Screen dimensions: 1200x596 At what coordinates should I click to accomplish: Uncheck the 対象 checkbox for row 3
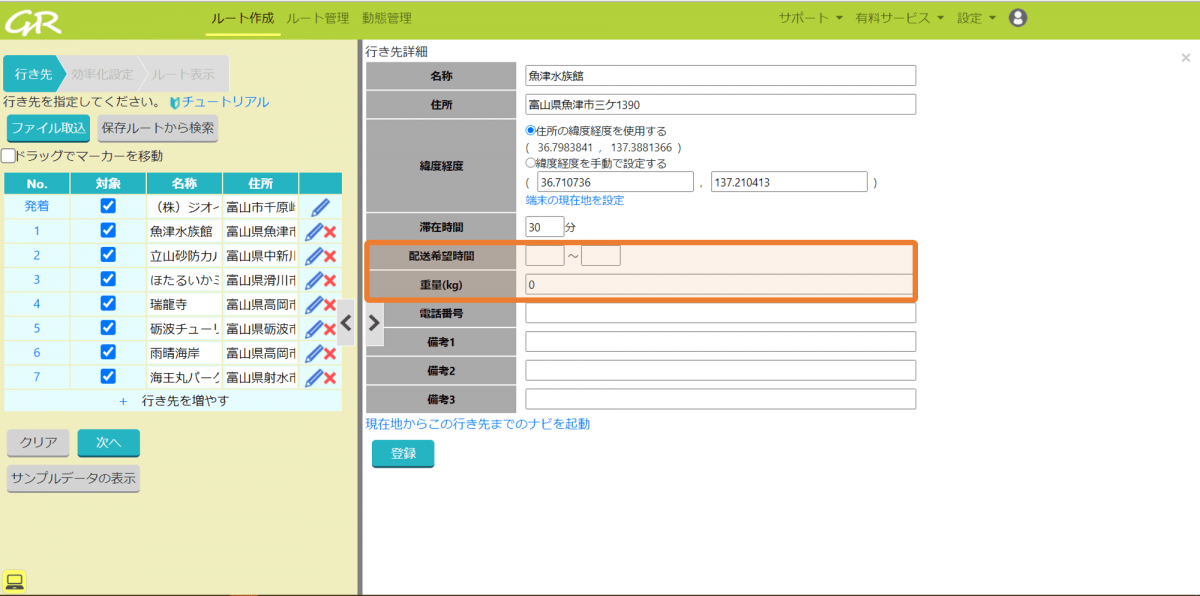pyautogui.click(x=108, y=279)
